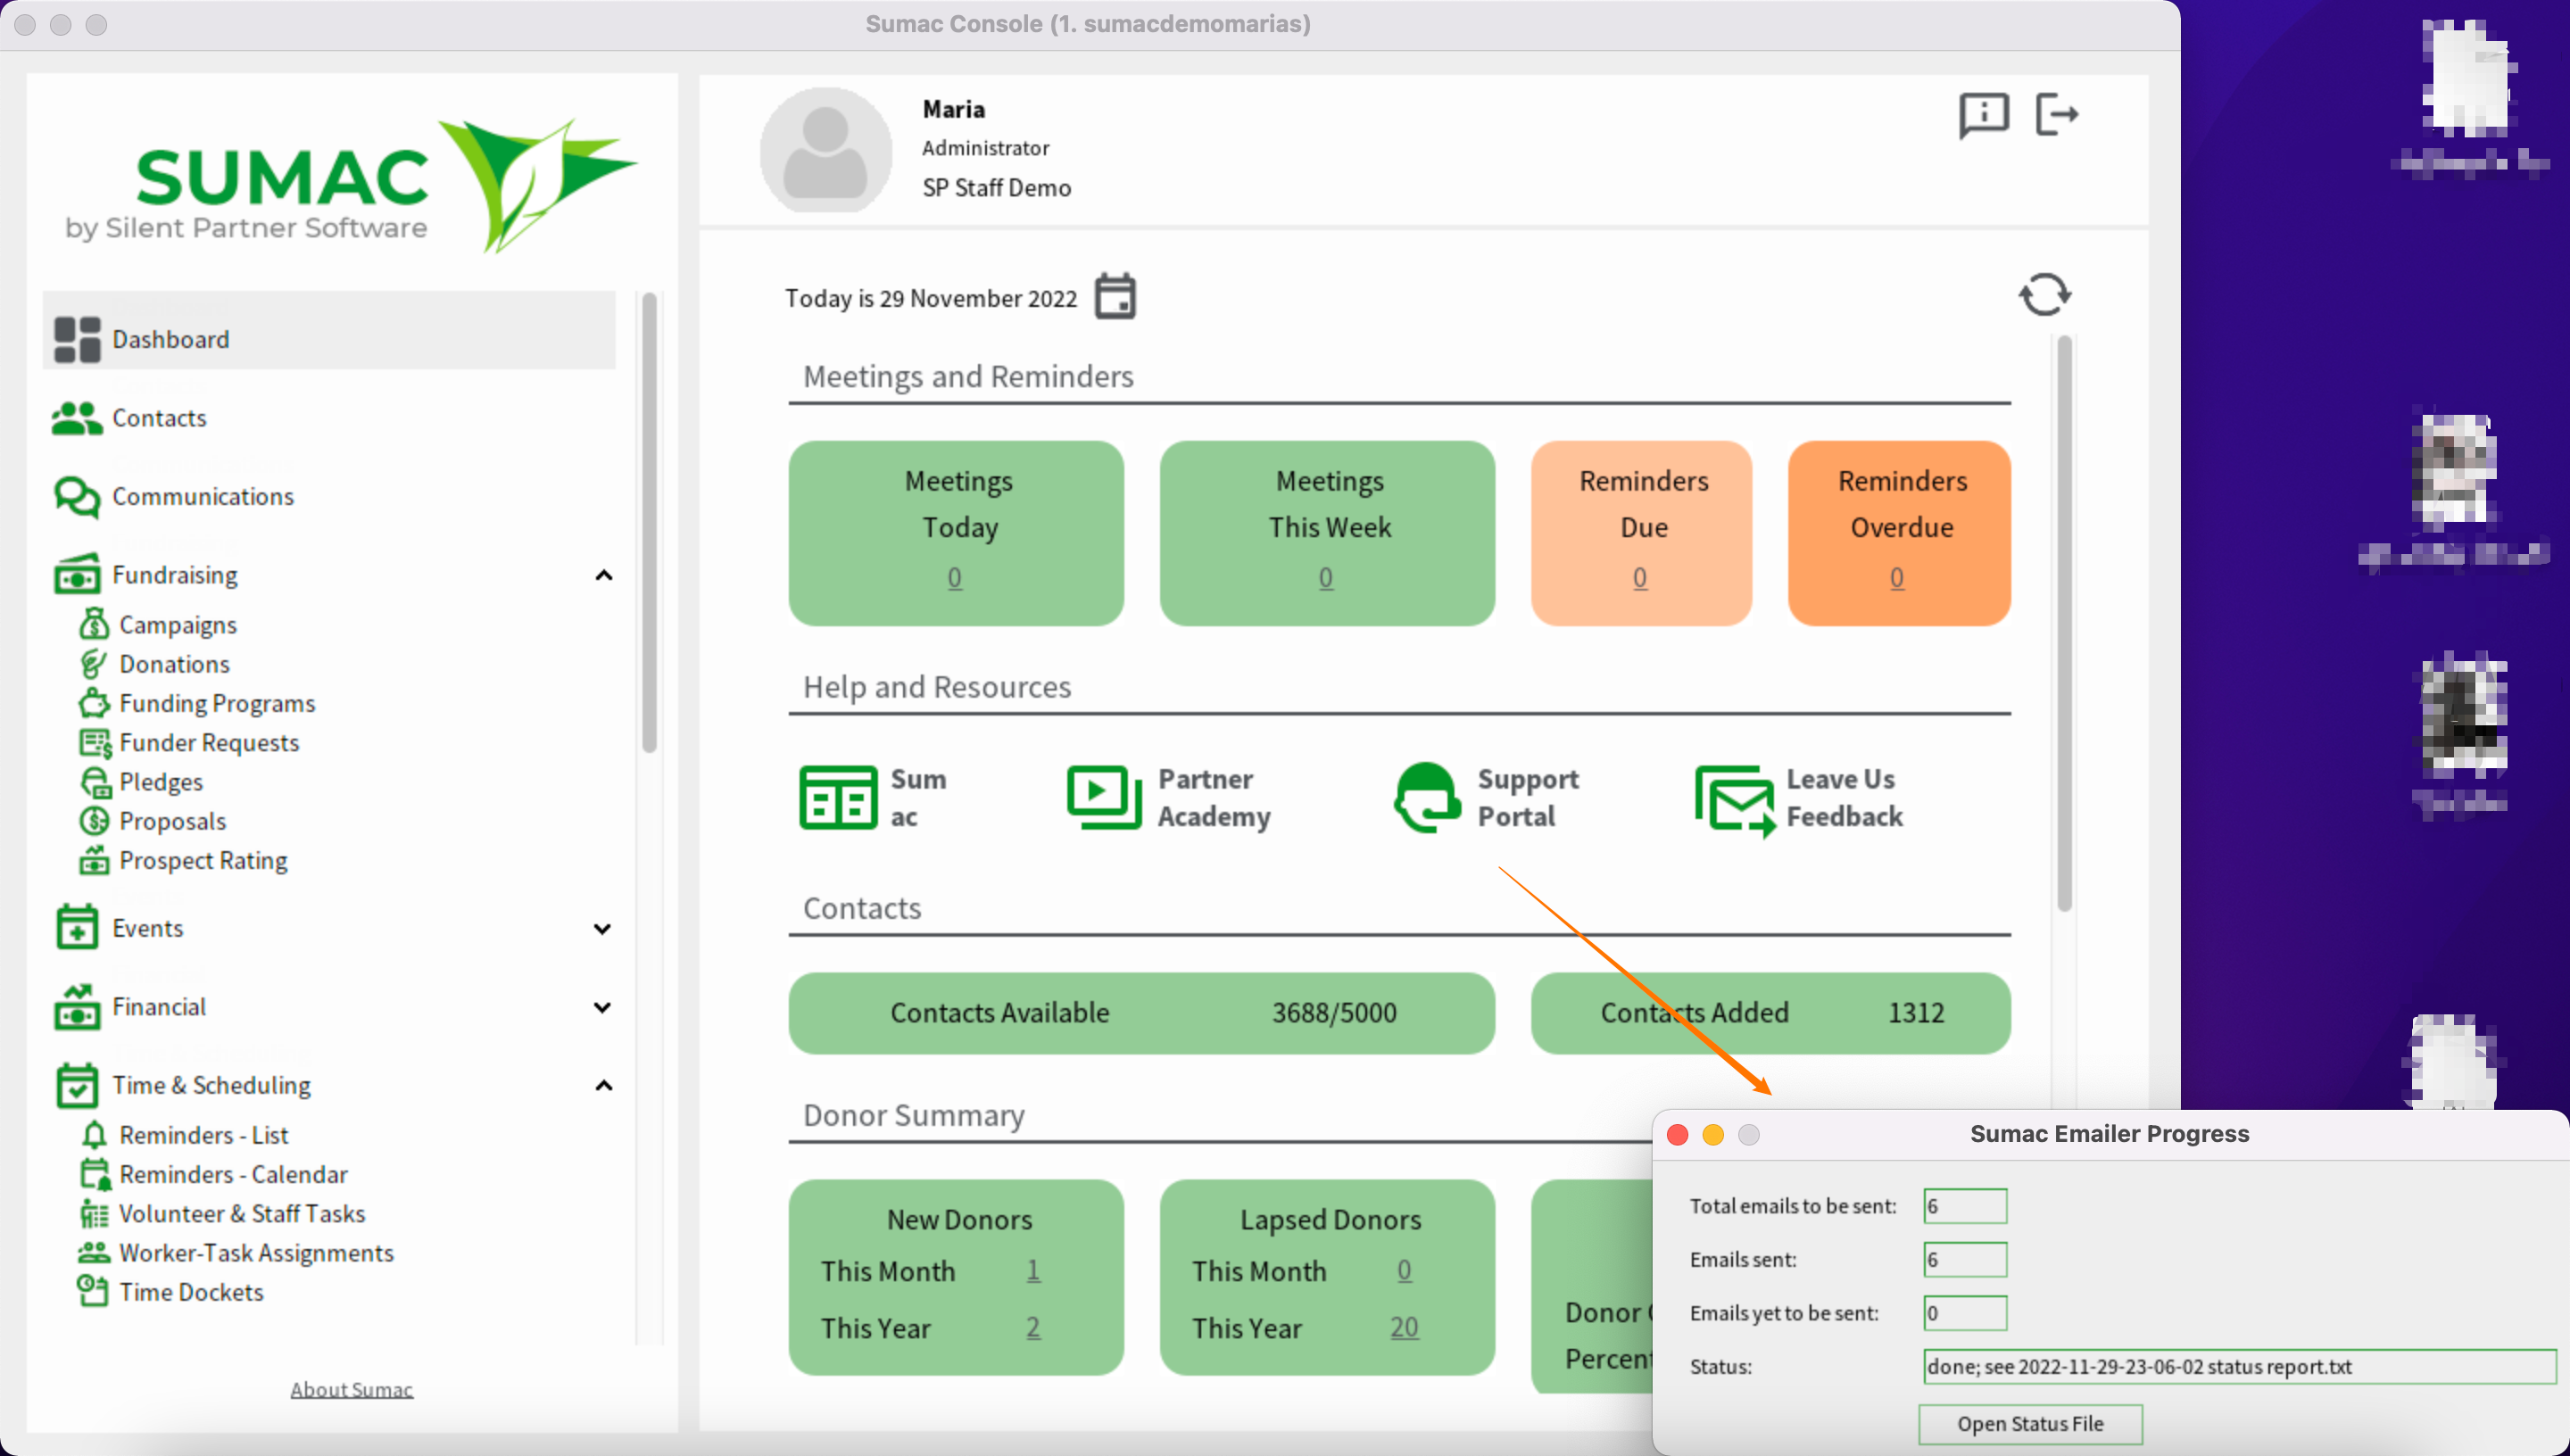Screen dimensions: 2570x1456
Task: Open the calendar icon beside today's date
Action: click(x=1115, y=296)
